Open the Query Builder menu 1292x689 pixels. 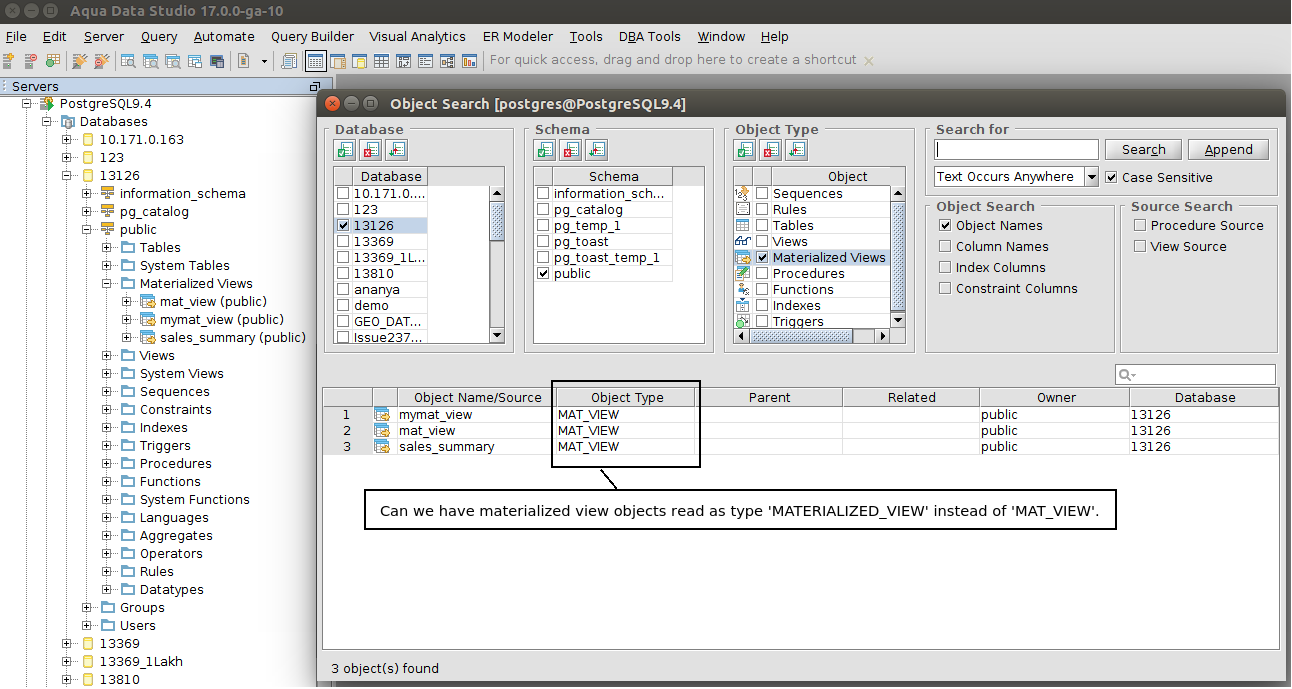click(312, 36)
